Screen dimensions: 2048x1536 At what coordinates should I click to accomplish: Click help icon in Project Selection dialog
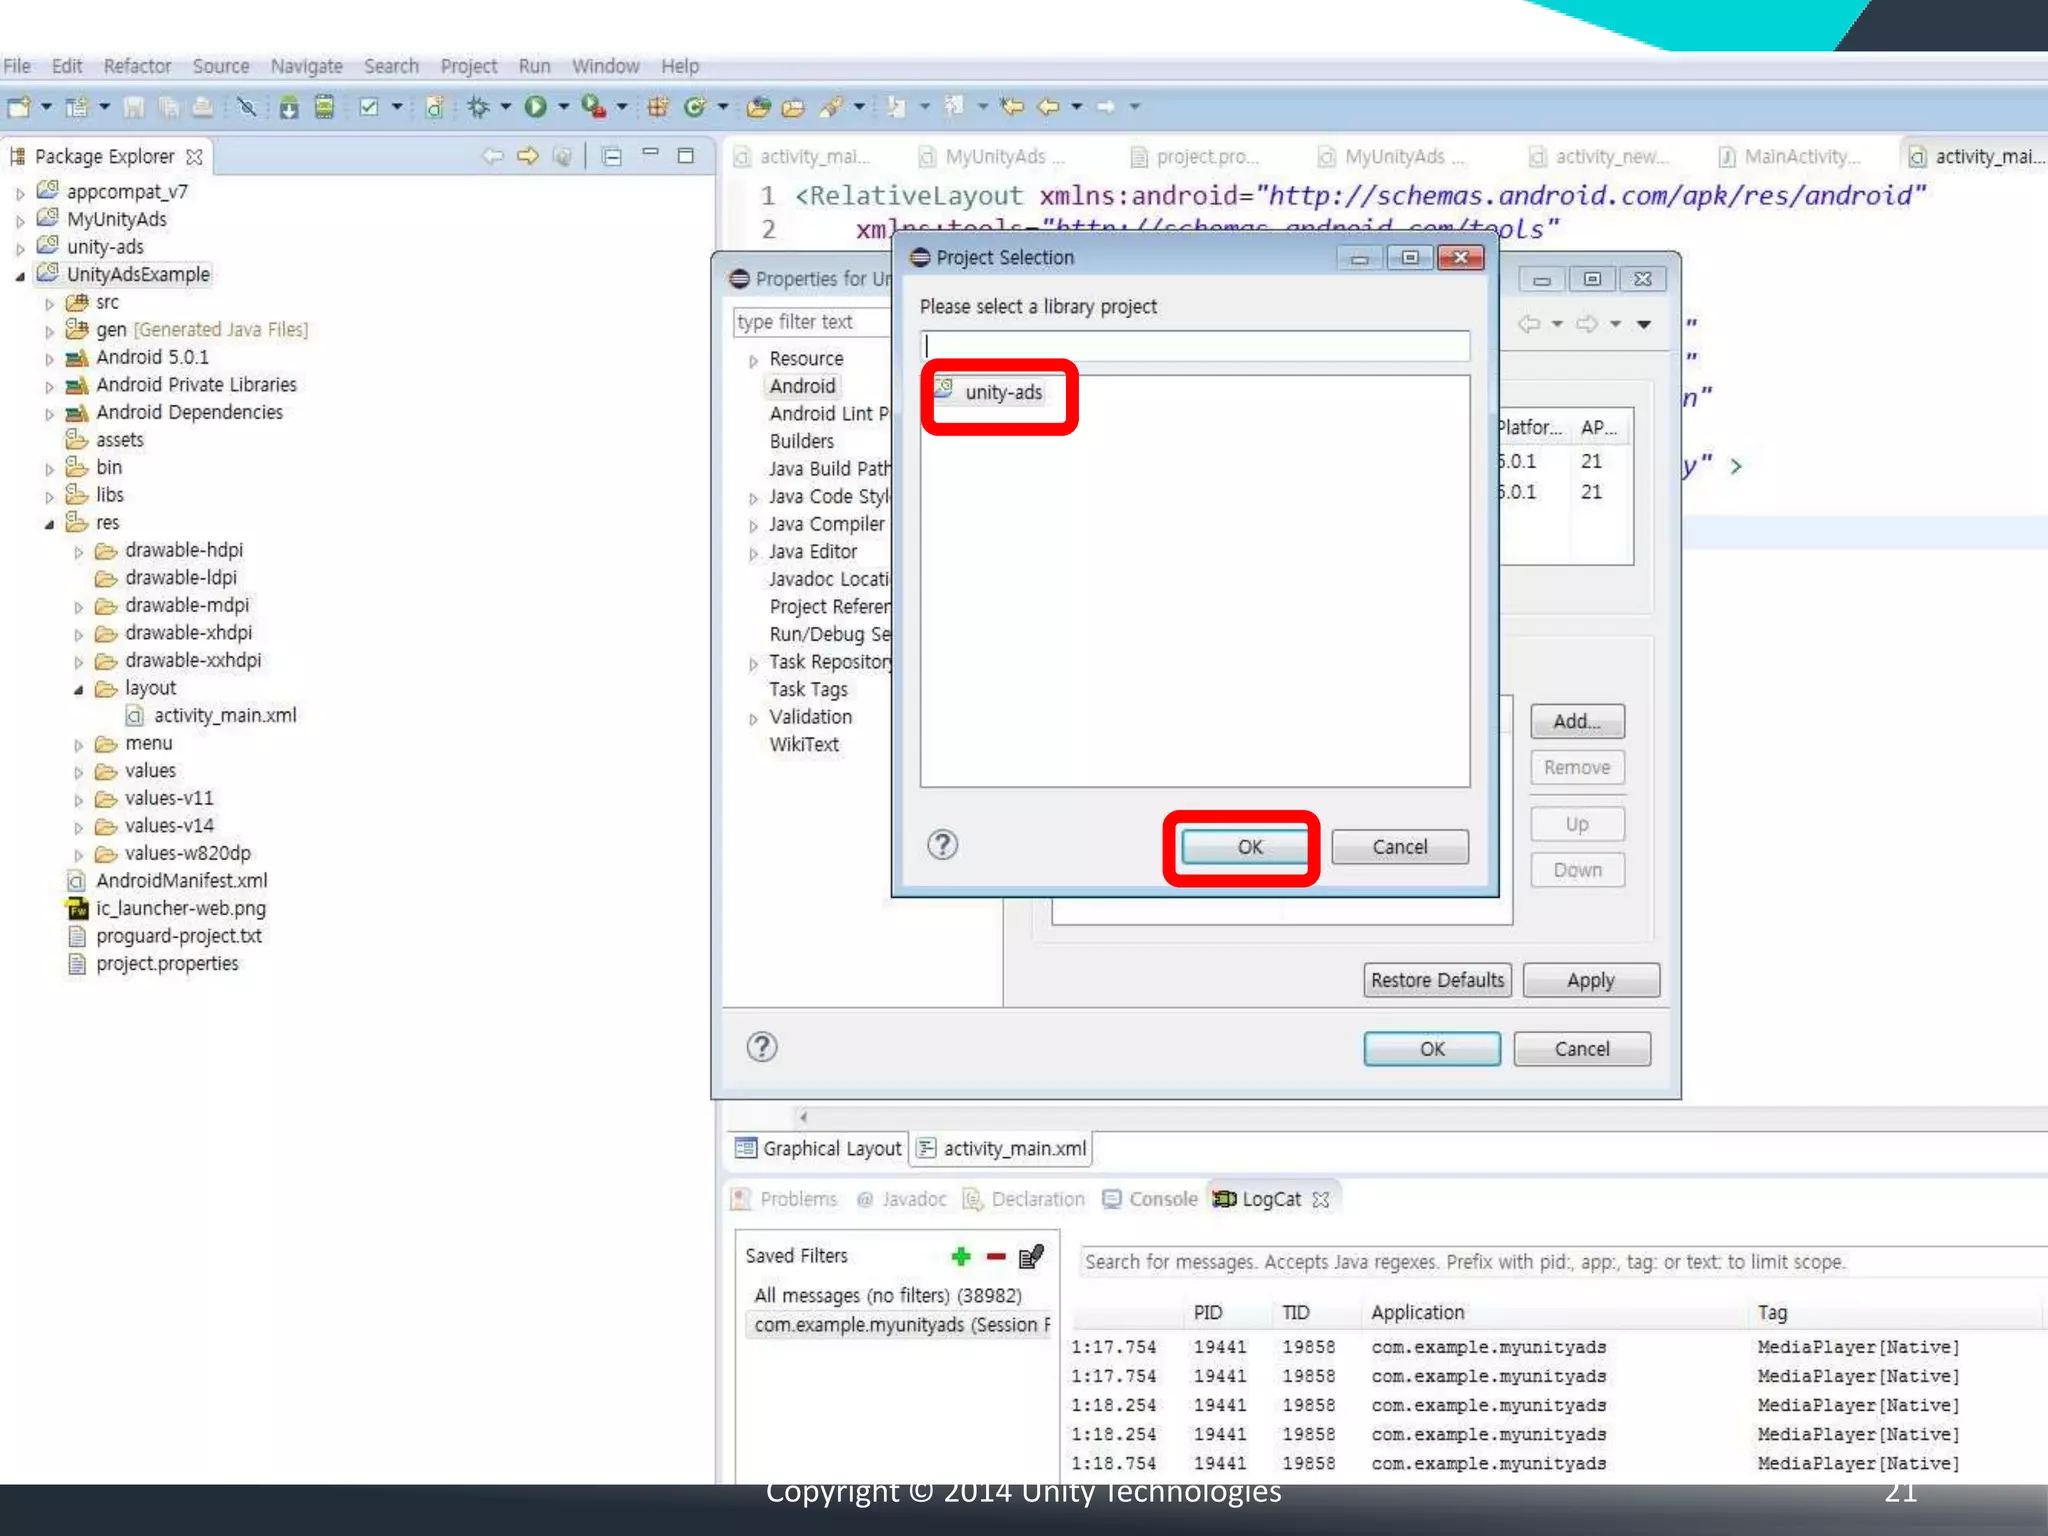(942, 845)
